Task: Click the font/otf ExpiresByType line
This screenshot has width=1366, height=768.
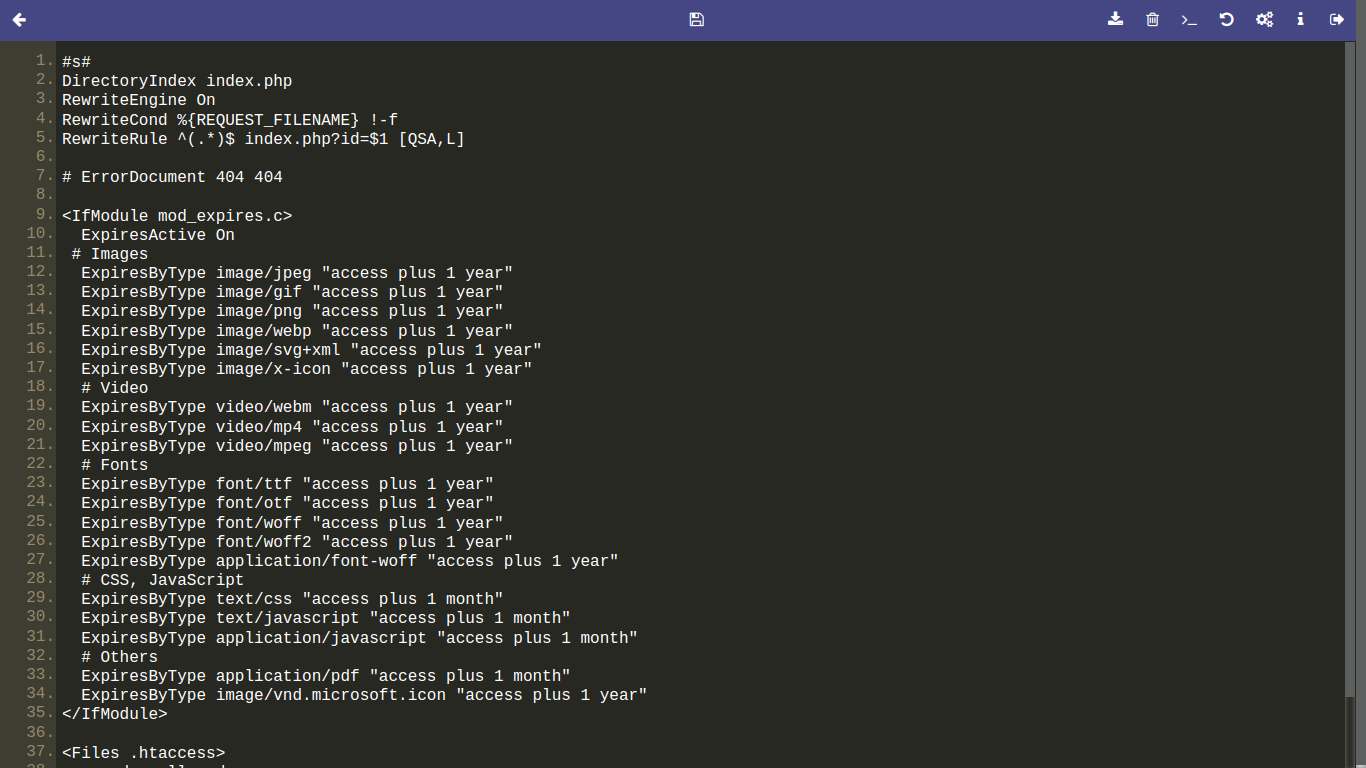Action: click(x=287, y=503)
